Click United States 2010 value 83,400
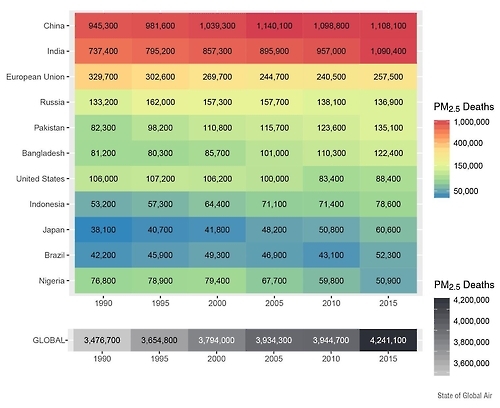Screen dimensions: 500x408 [331, 179]
